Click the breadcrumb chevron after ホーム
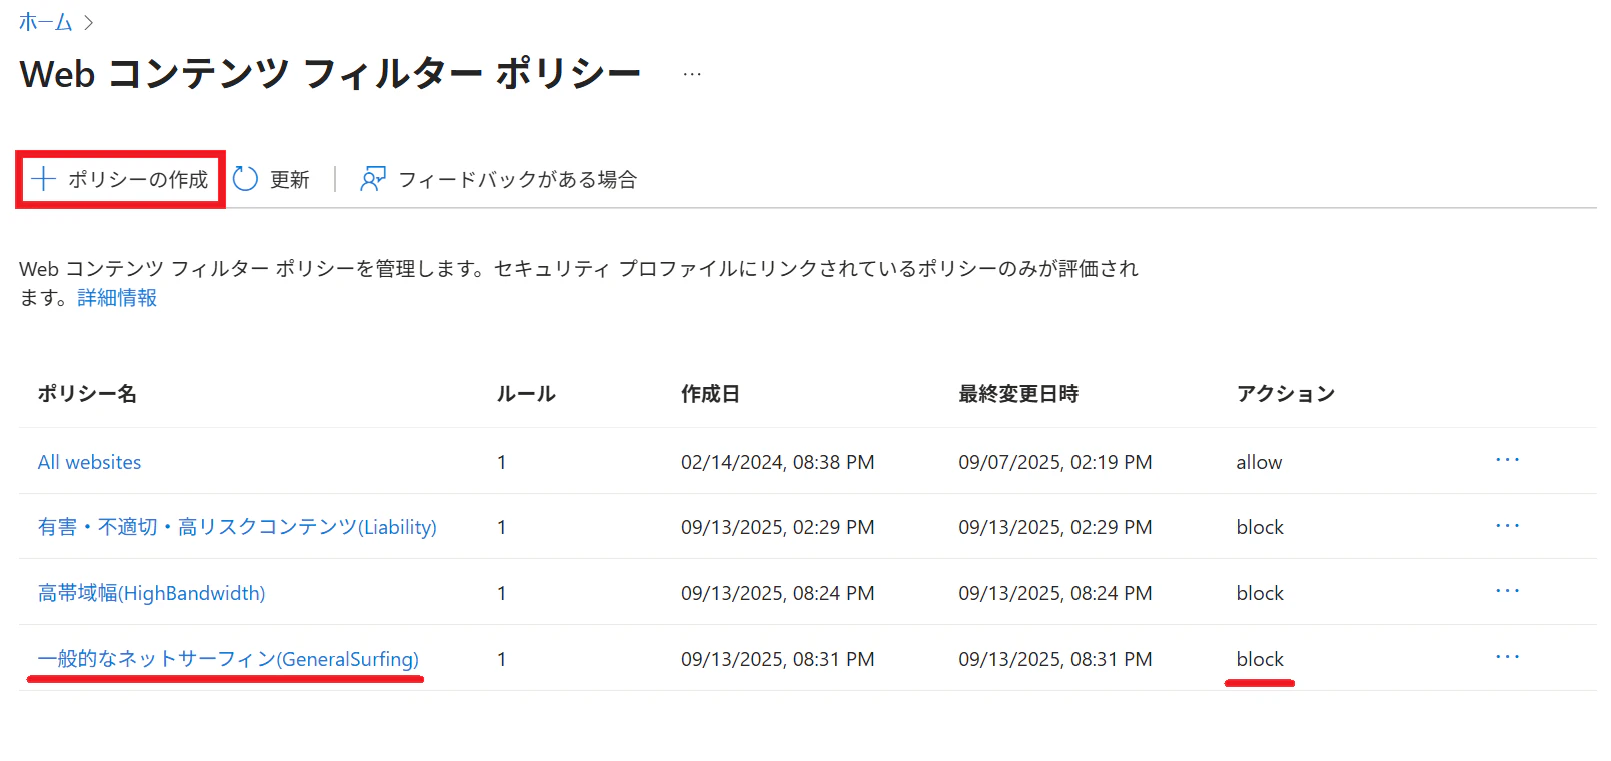 coord(88,22)
